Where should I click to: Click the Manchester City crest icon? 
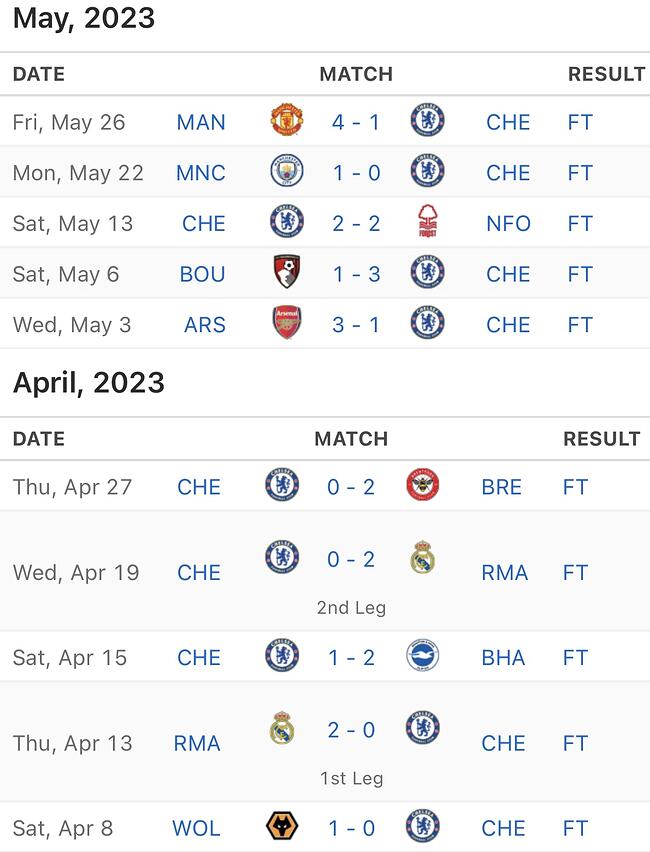pos(286,171)
